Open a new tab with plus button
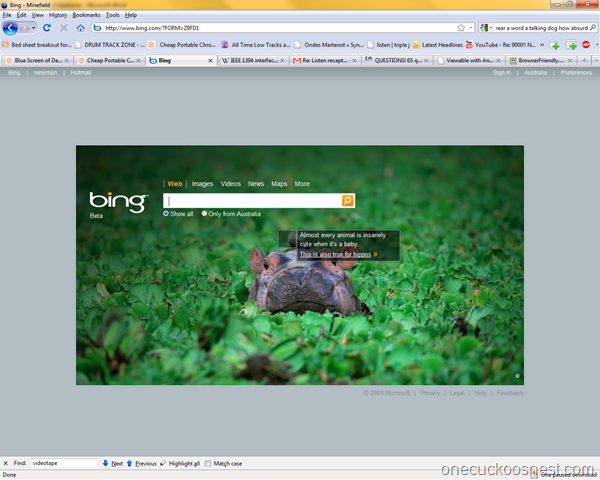The image size is (600, 480). point(584,60)
